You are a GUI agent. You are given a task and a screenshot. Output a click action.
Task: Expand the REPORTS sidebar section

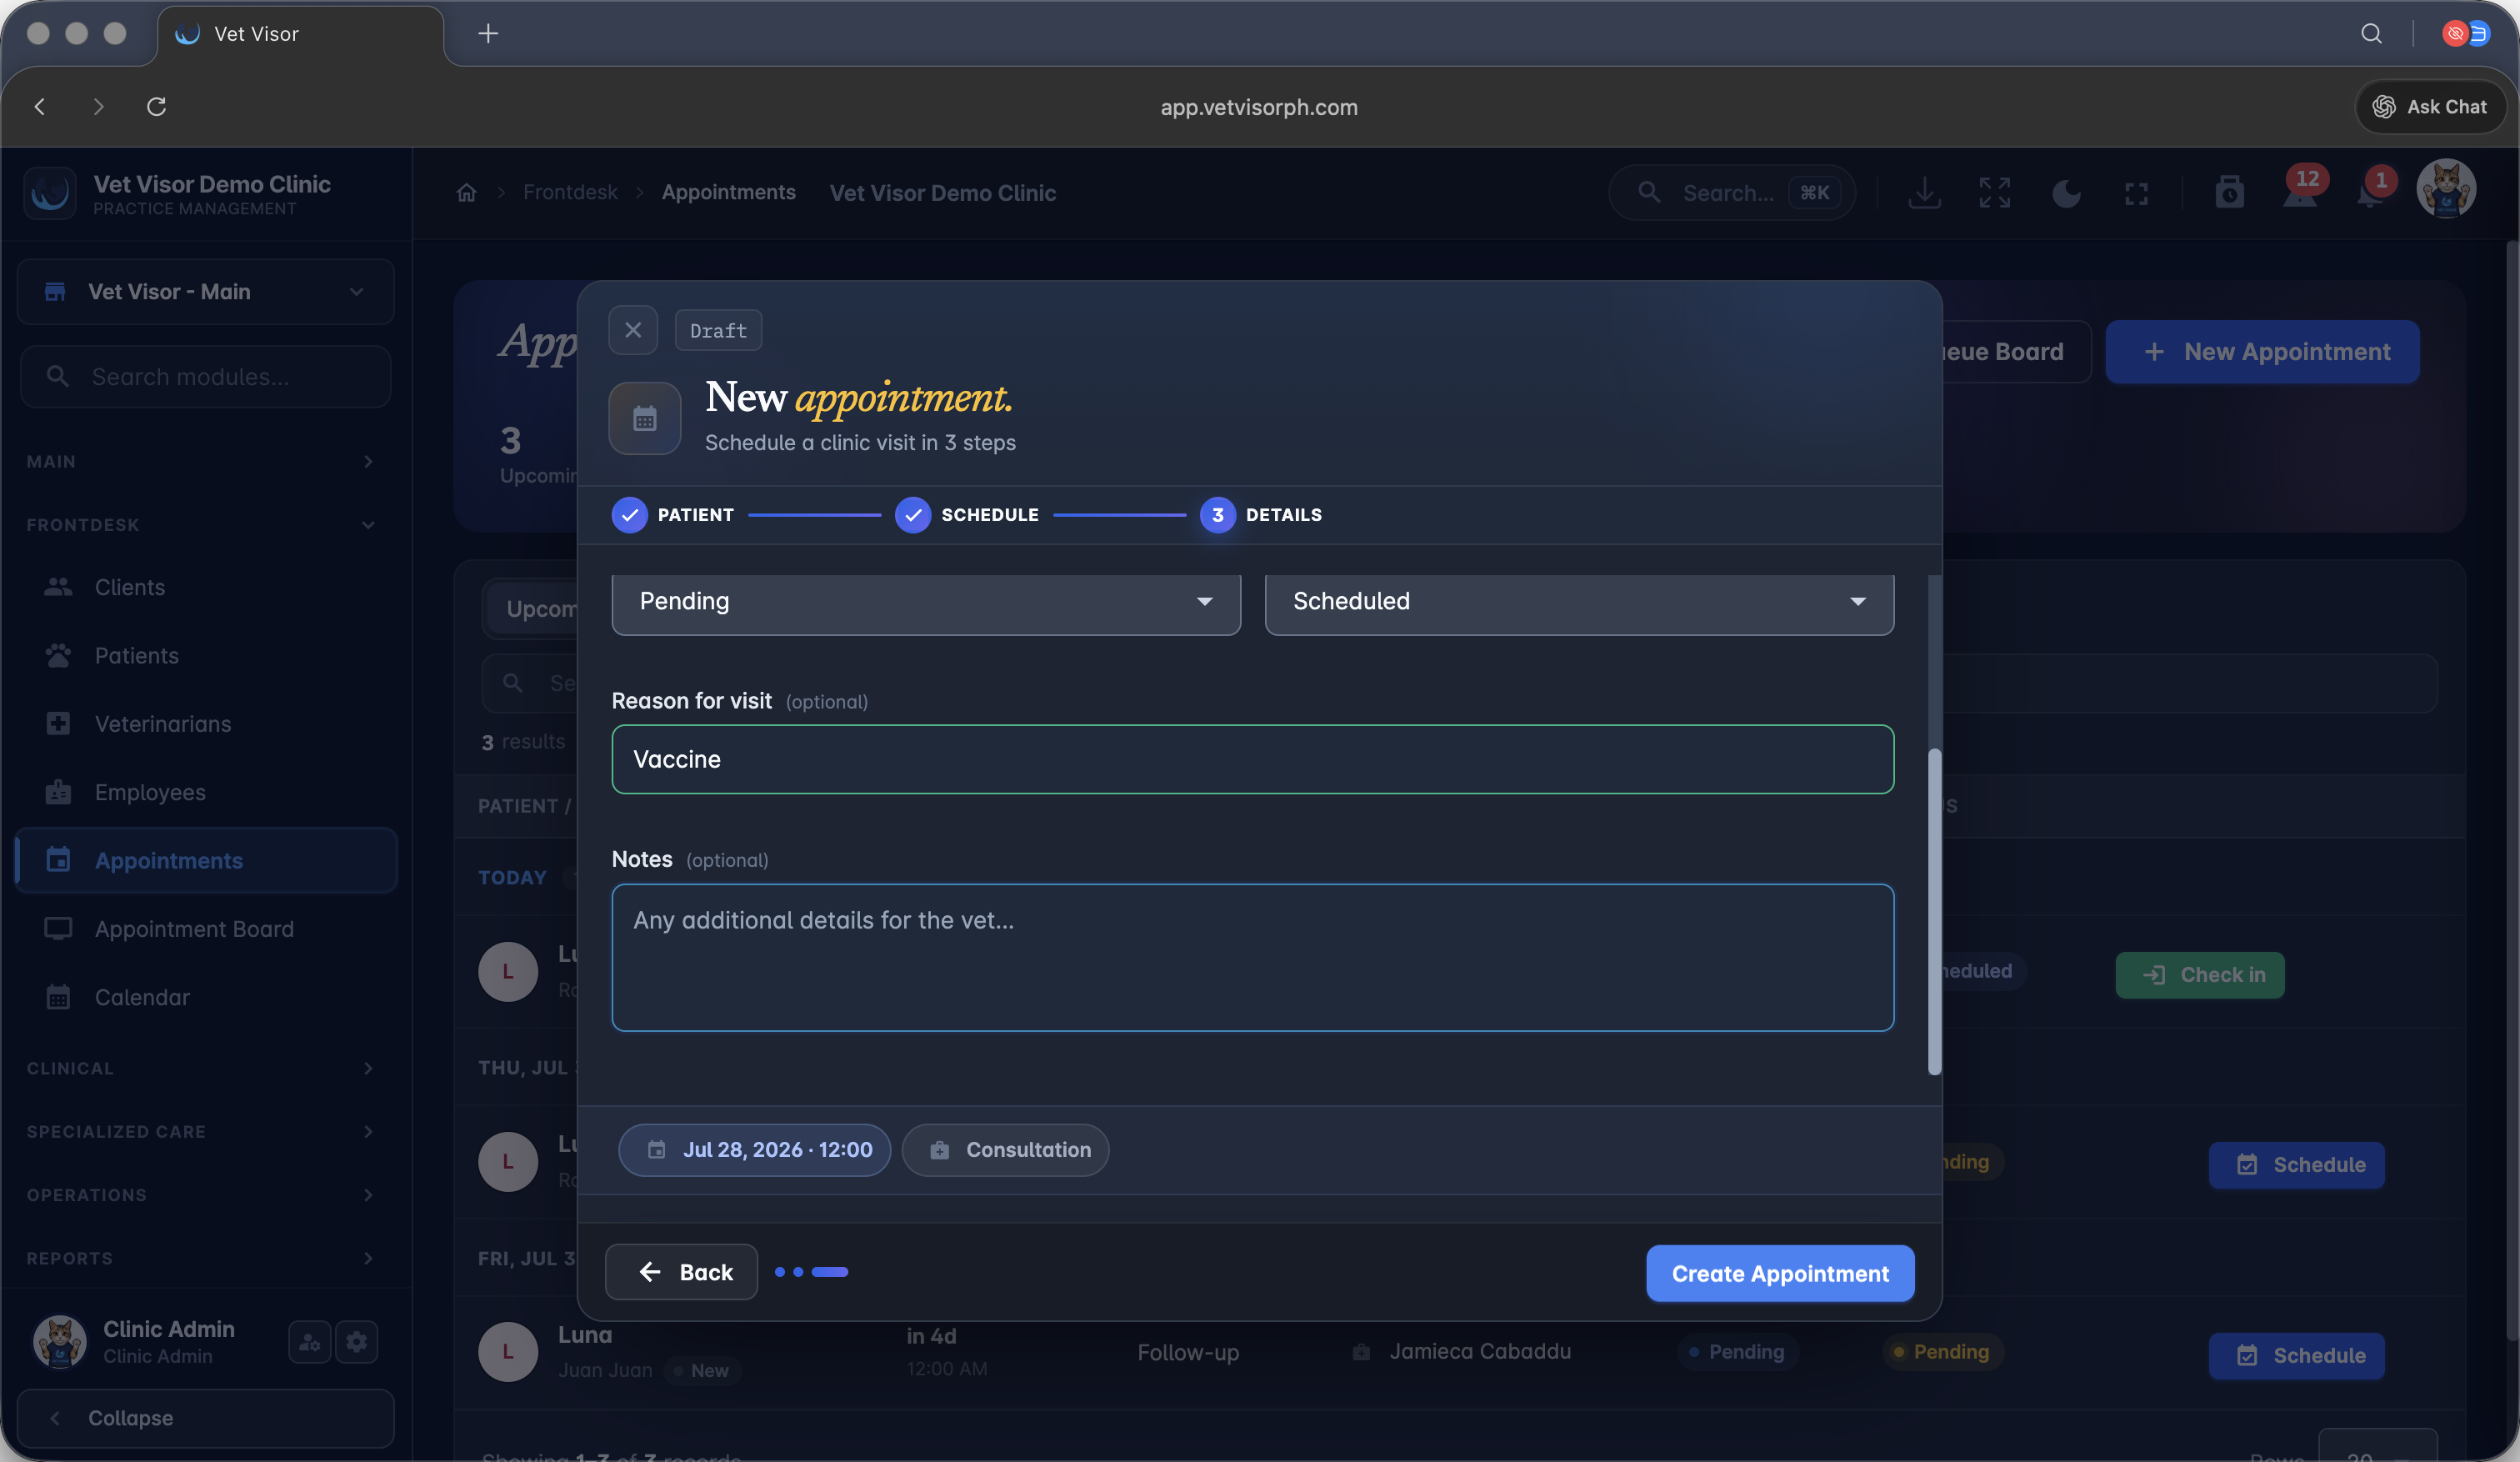200,1258
